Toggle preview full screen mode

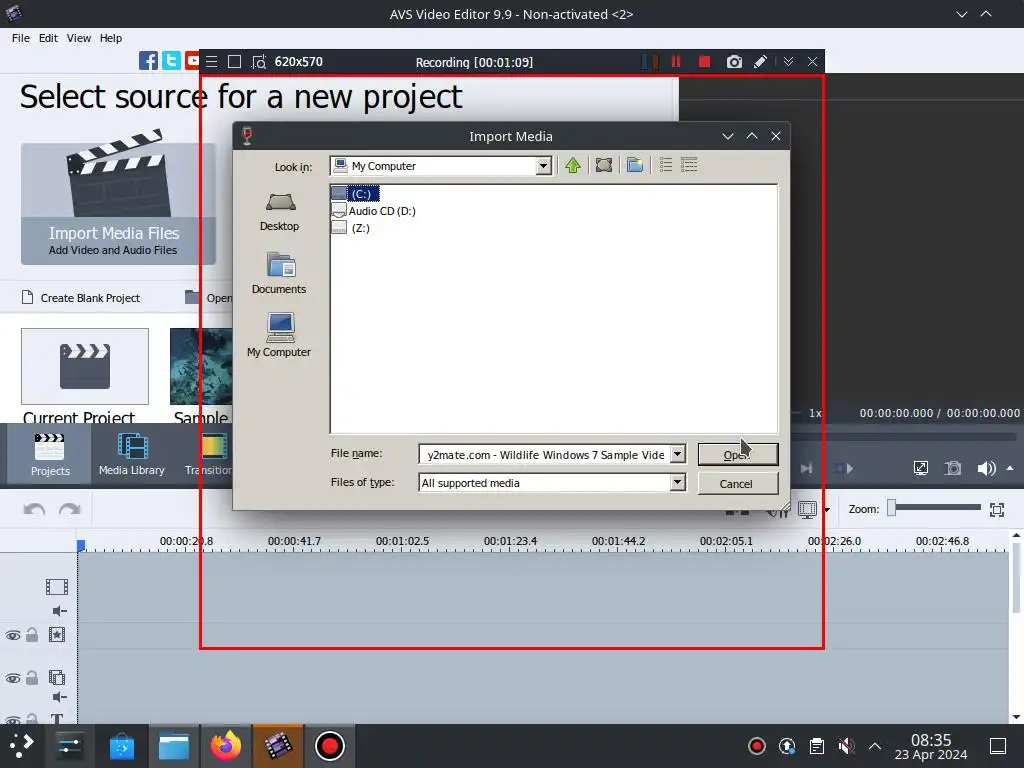pos(921,468)
